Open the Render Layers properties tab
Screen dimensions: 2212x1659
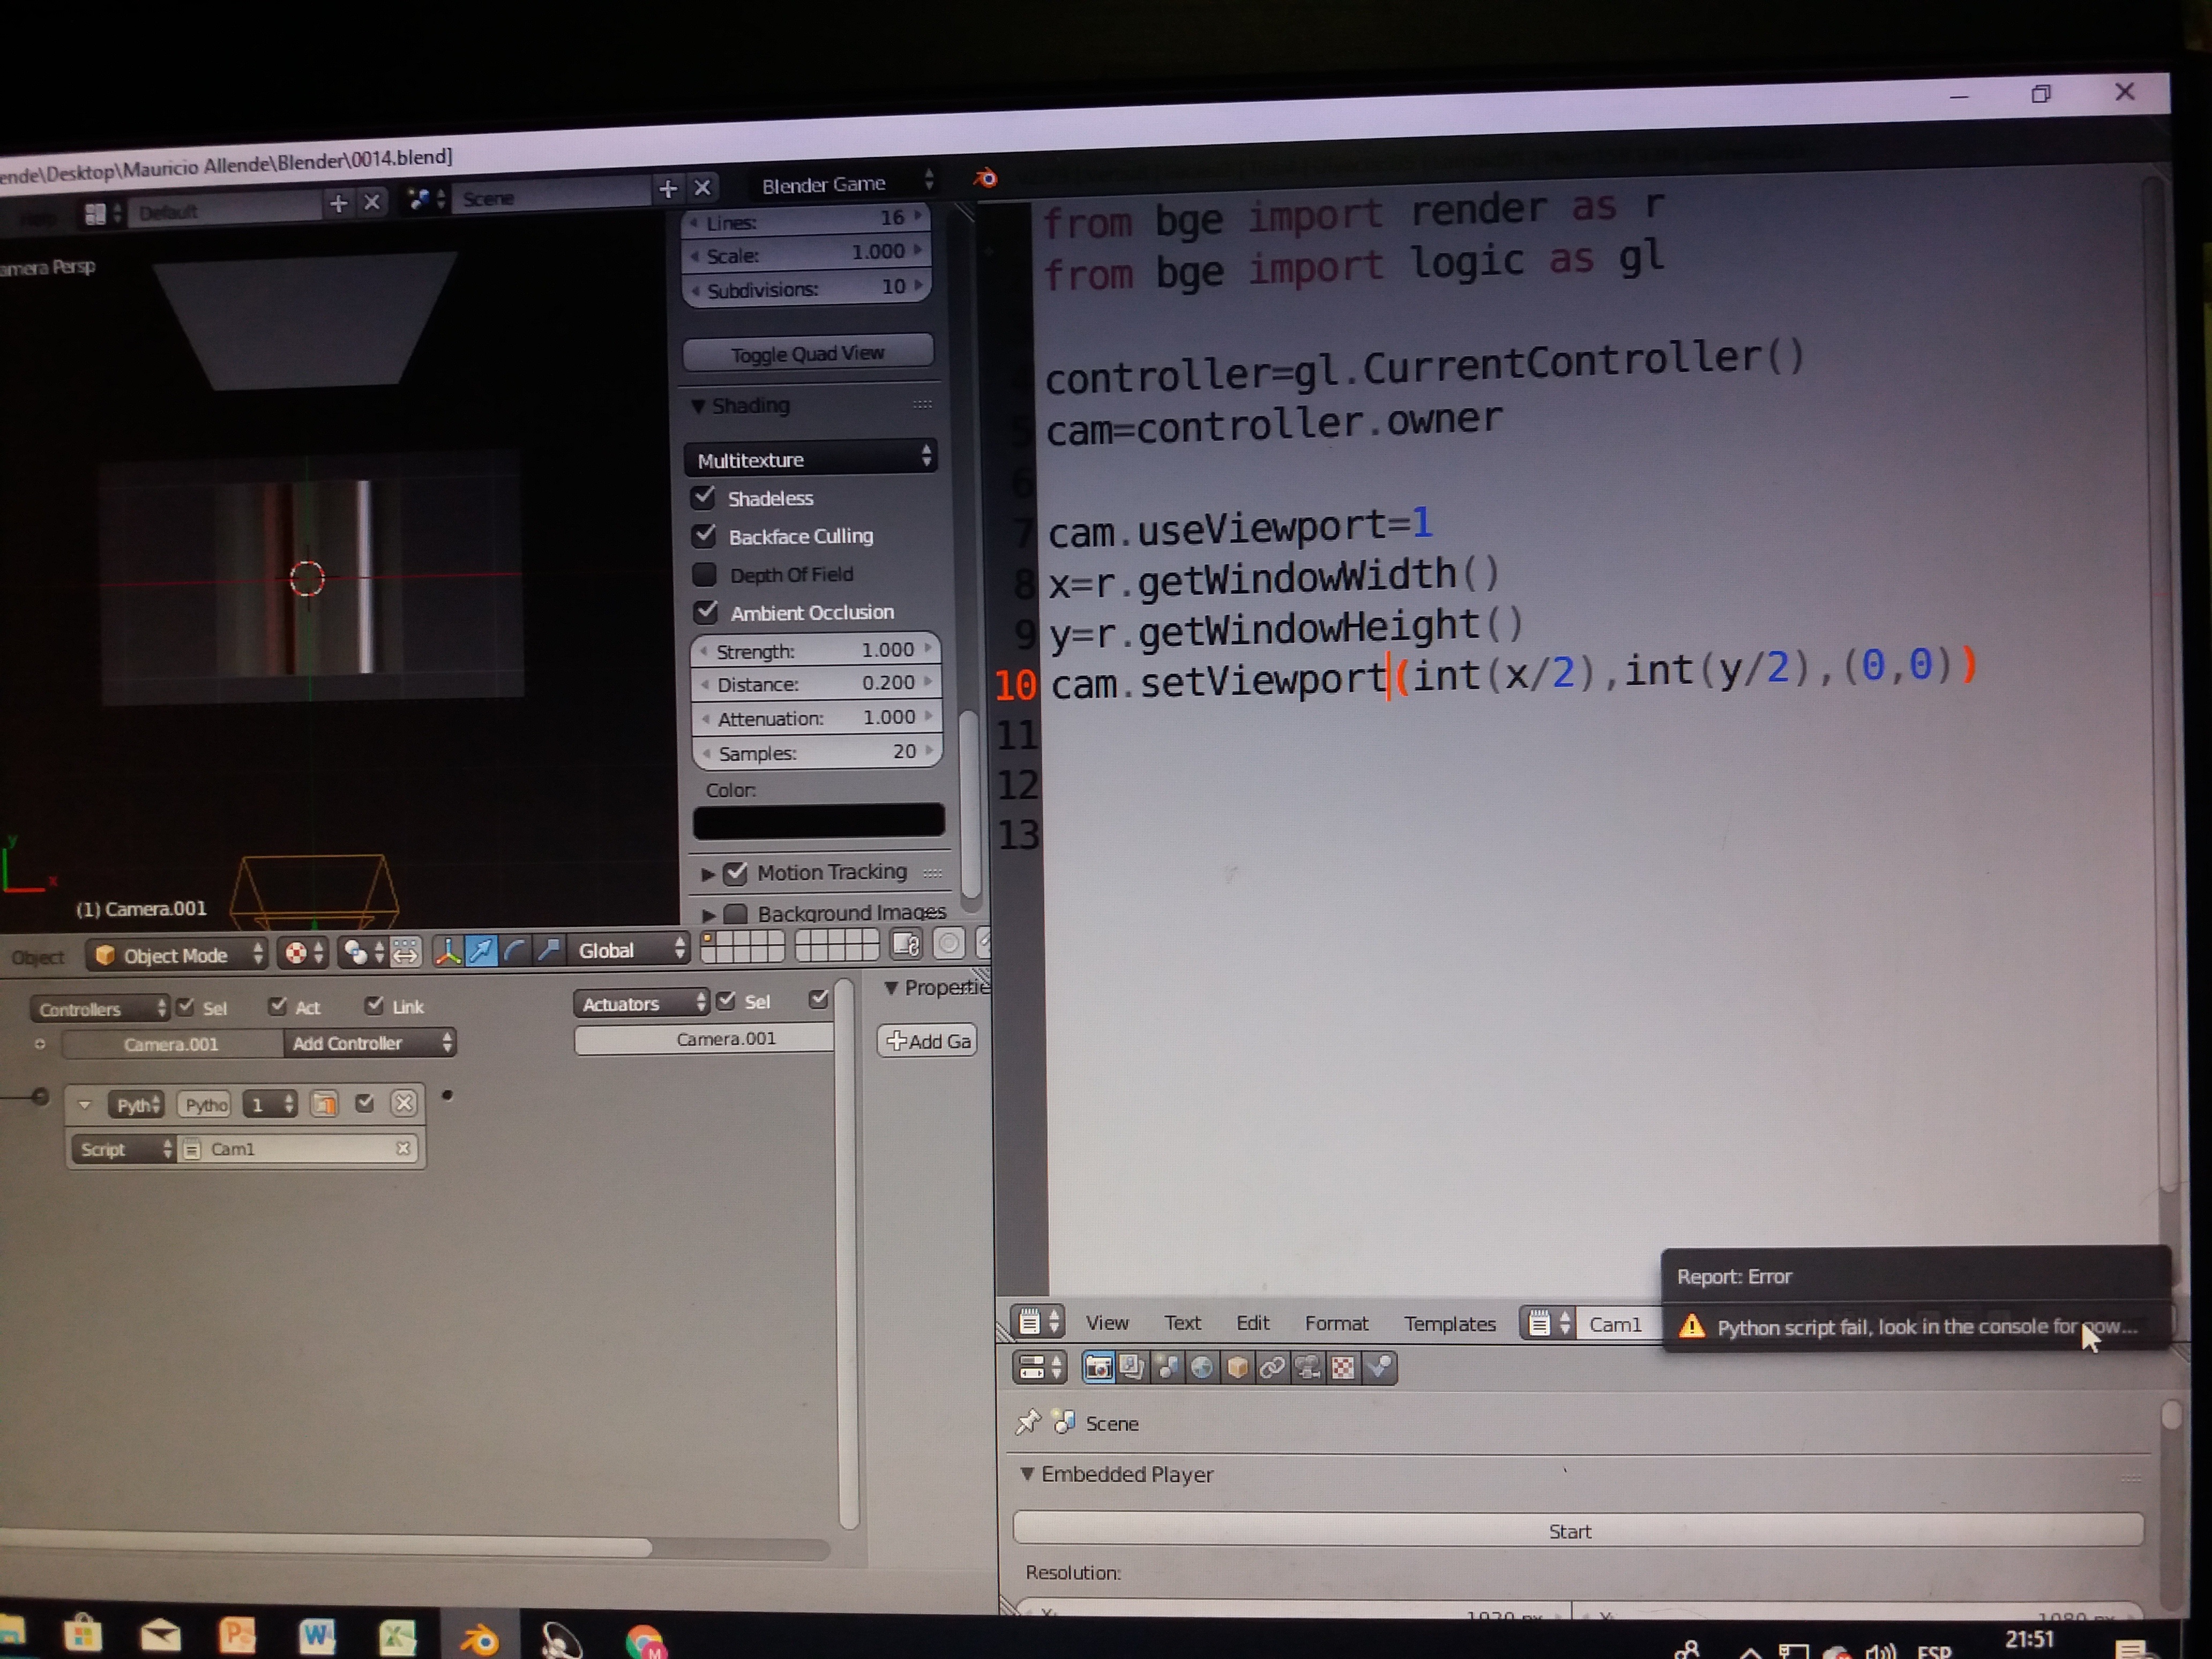(x=1132, y=1367)
